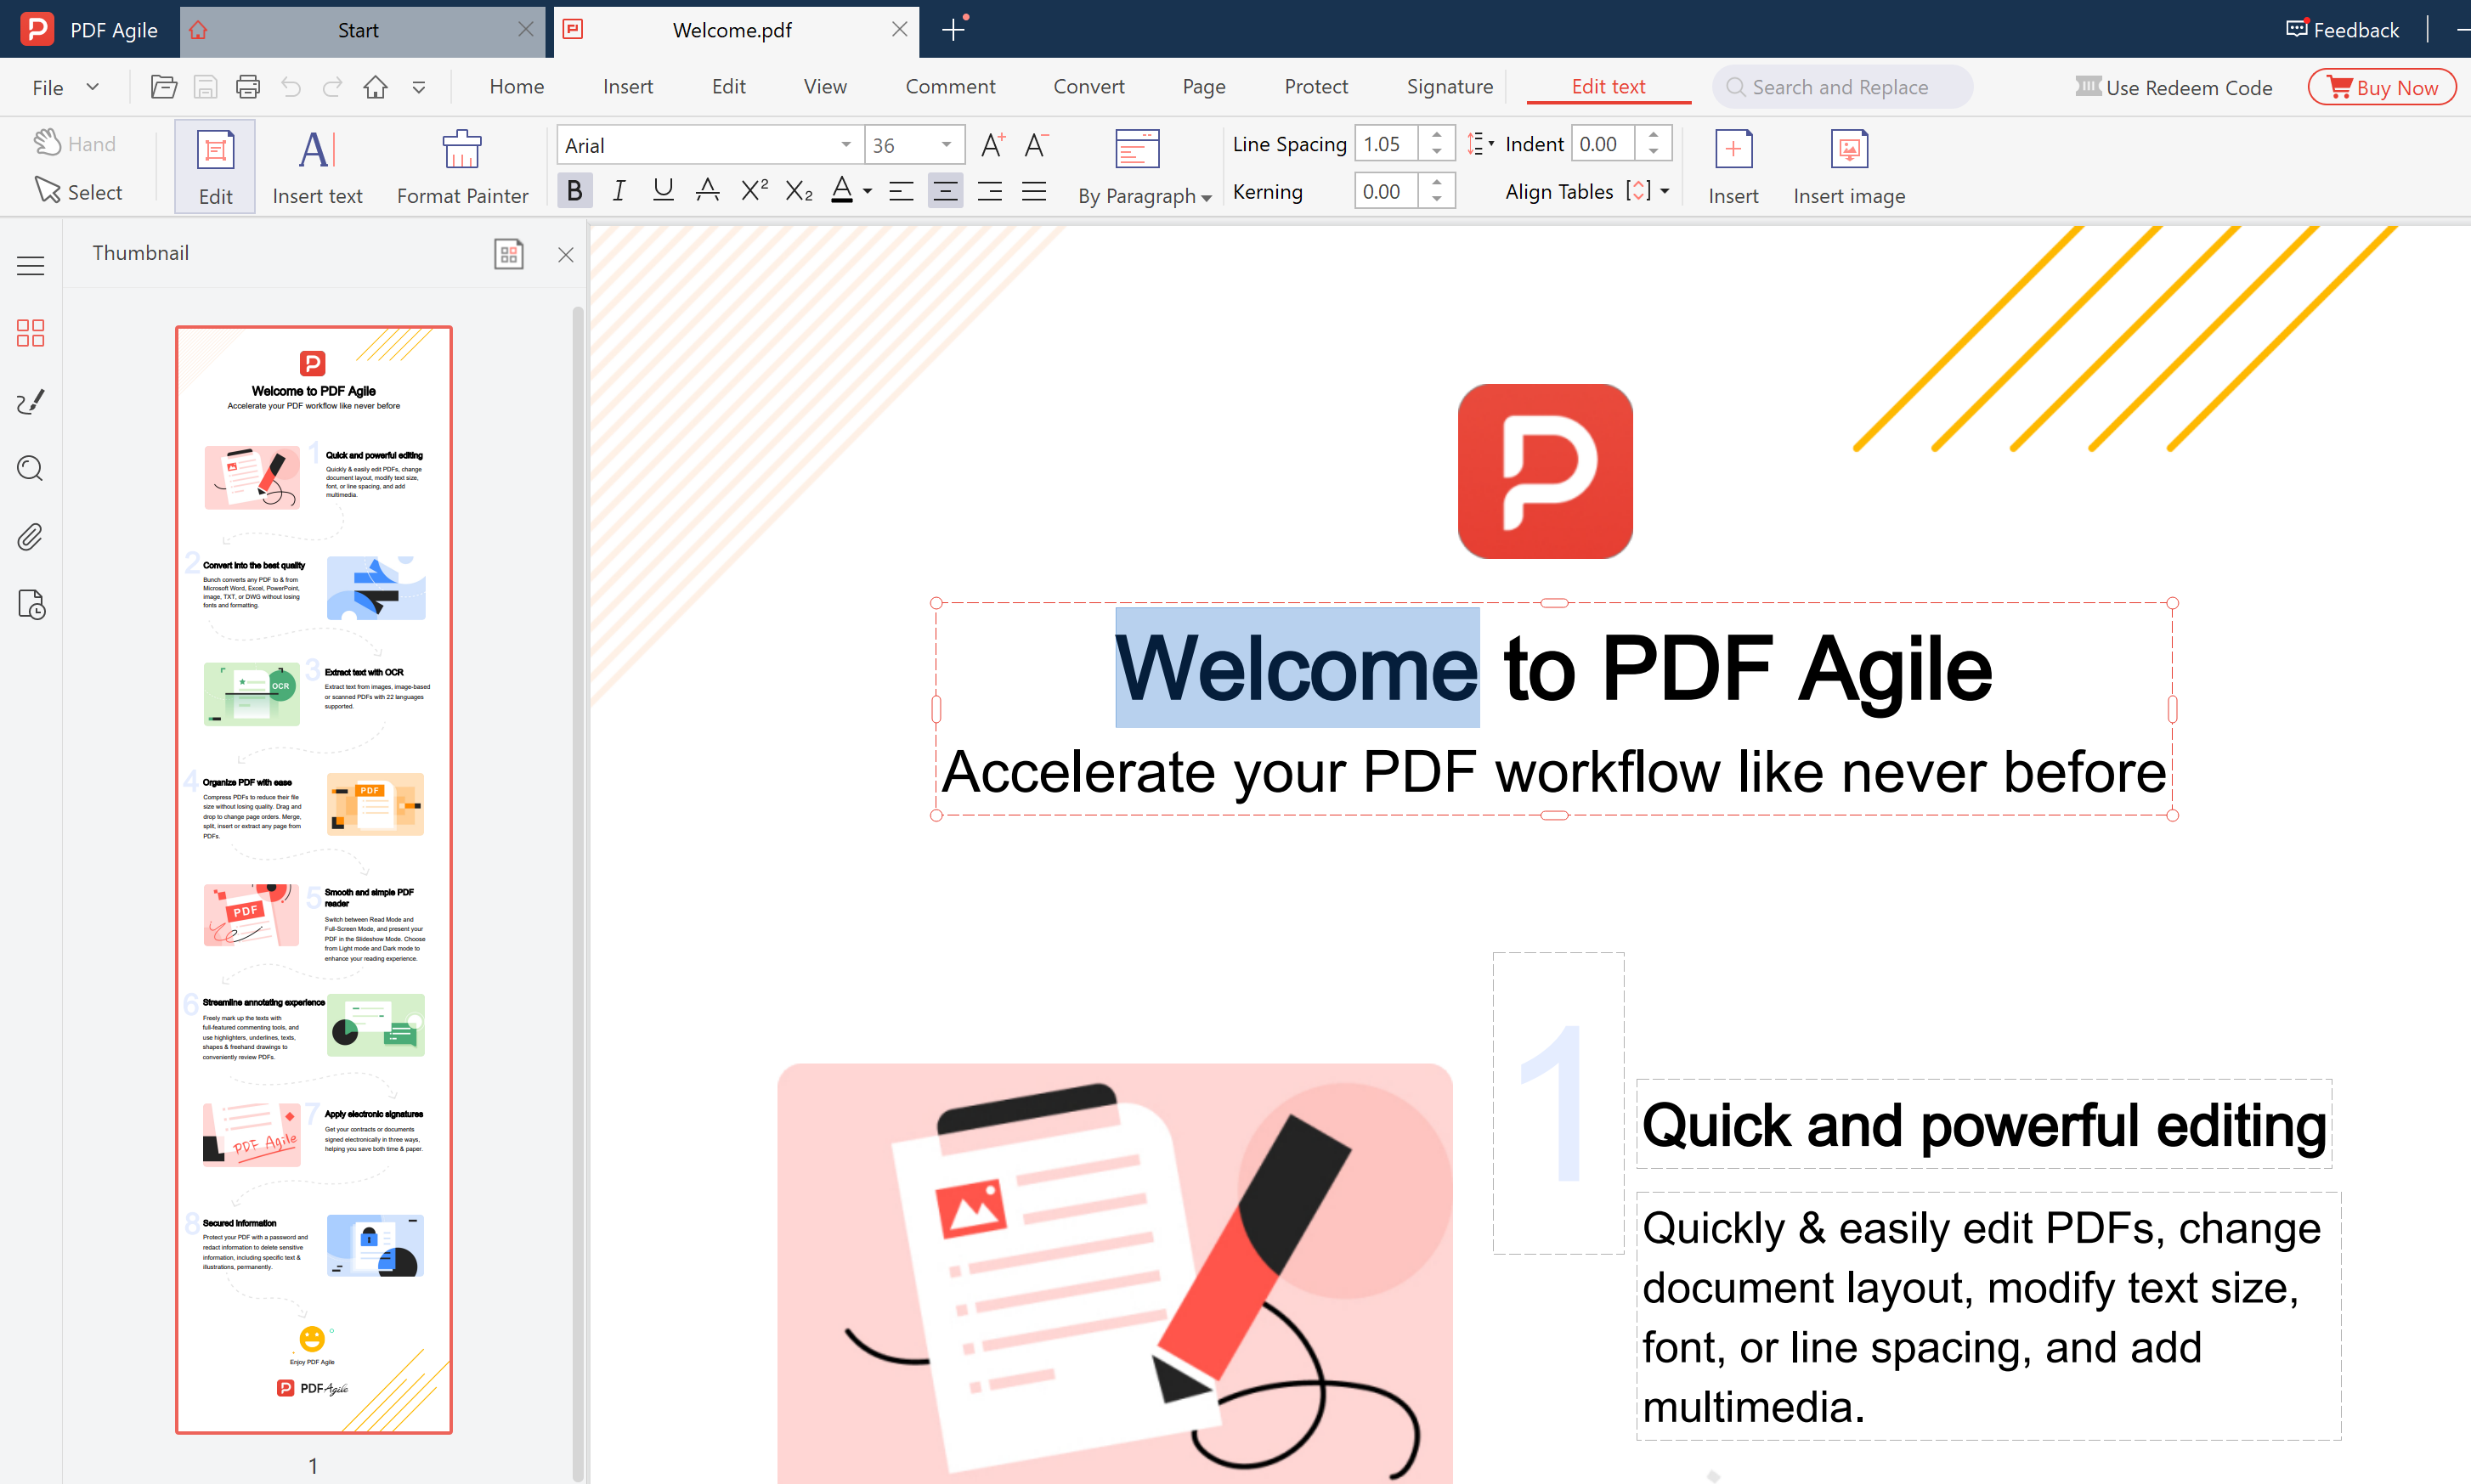This screenshot has height=1484, width=2471.
Task: Close the Thumbnail panel
Action: [x=566, y=254]
